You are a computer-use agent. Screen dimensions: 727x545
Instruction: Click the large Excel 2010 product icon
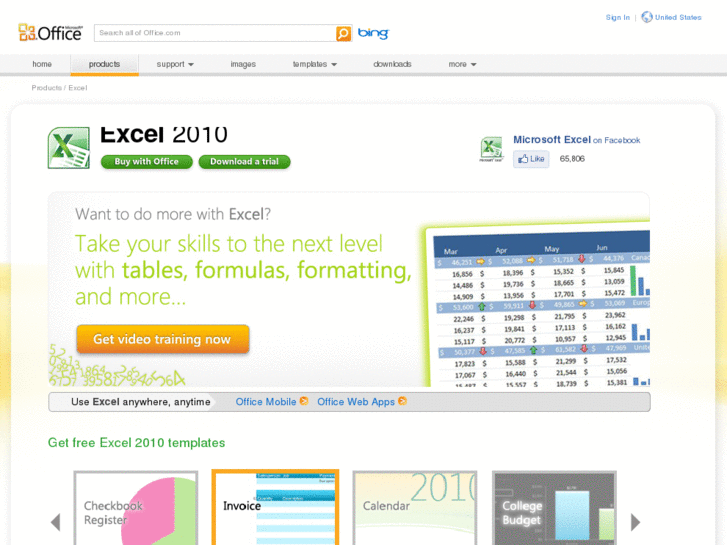69,148
